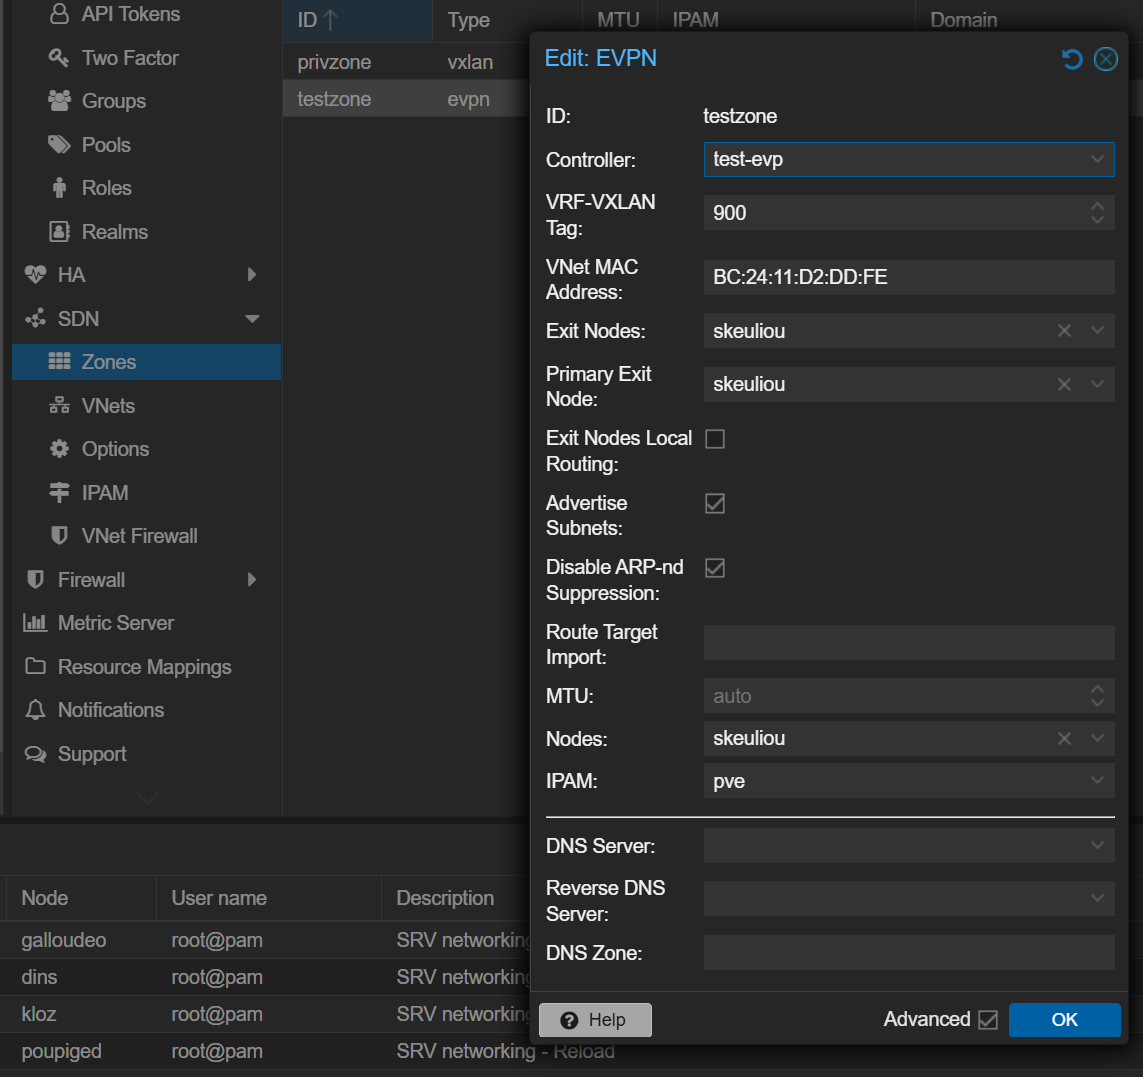Open the Exit Nodes dropdown arrow

pos(1097,331)
